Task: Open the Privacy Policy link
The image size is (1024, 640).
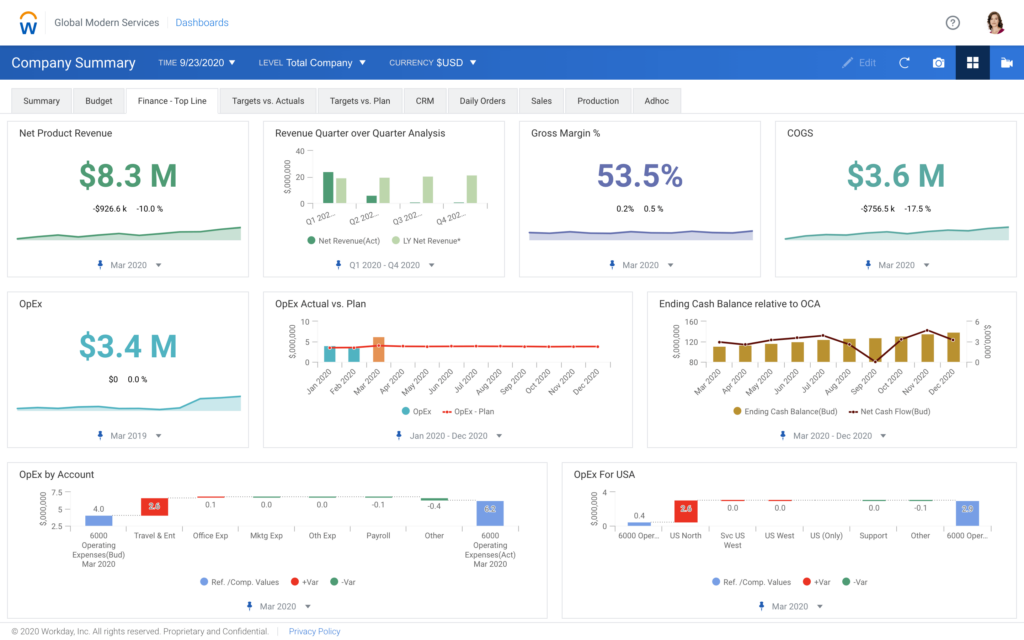Action: (x=314, y=631)
